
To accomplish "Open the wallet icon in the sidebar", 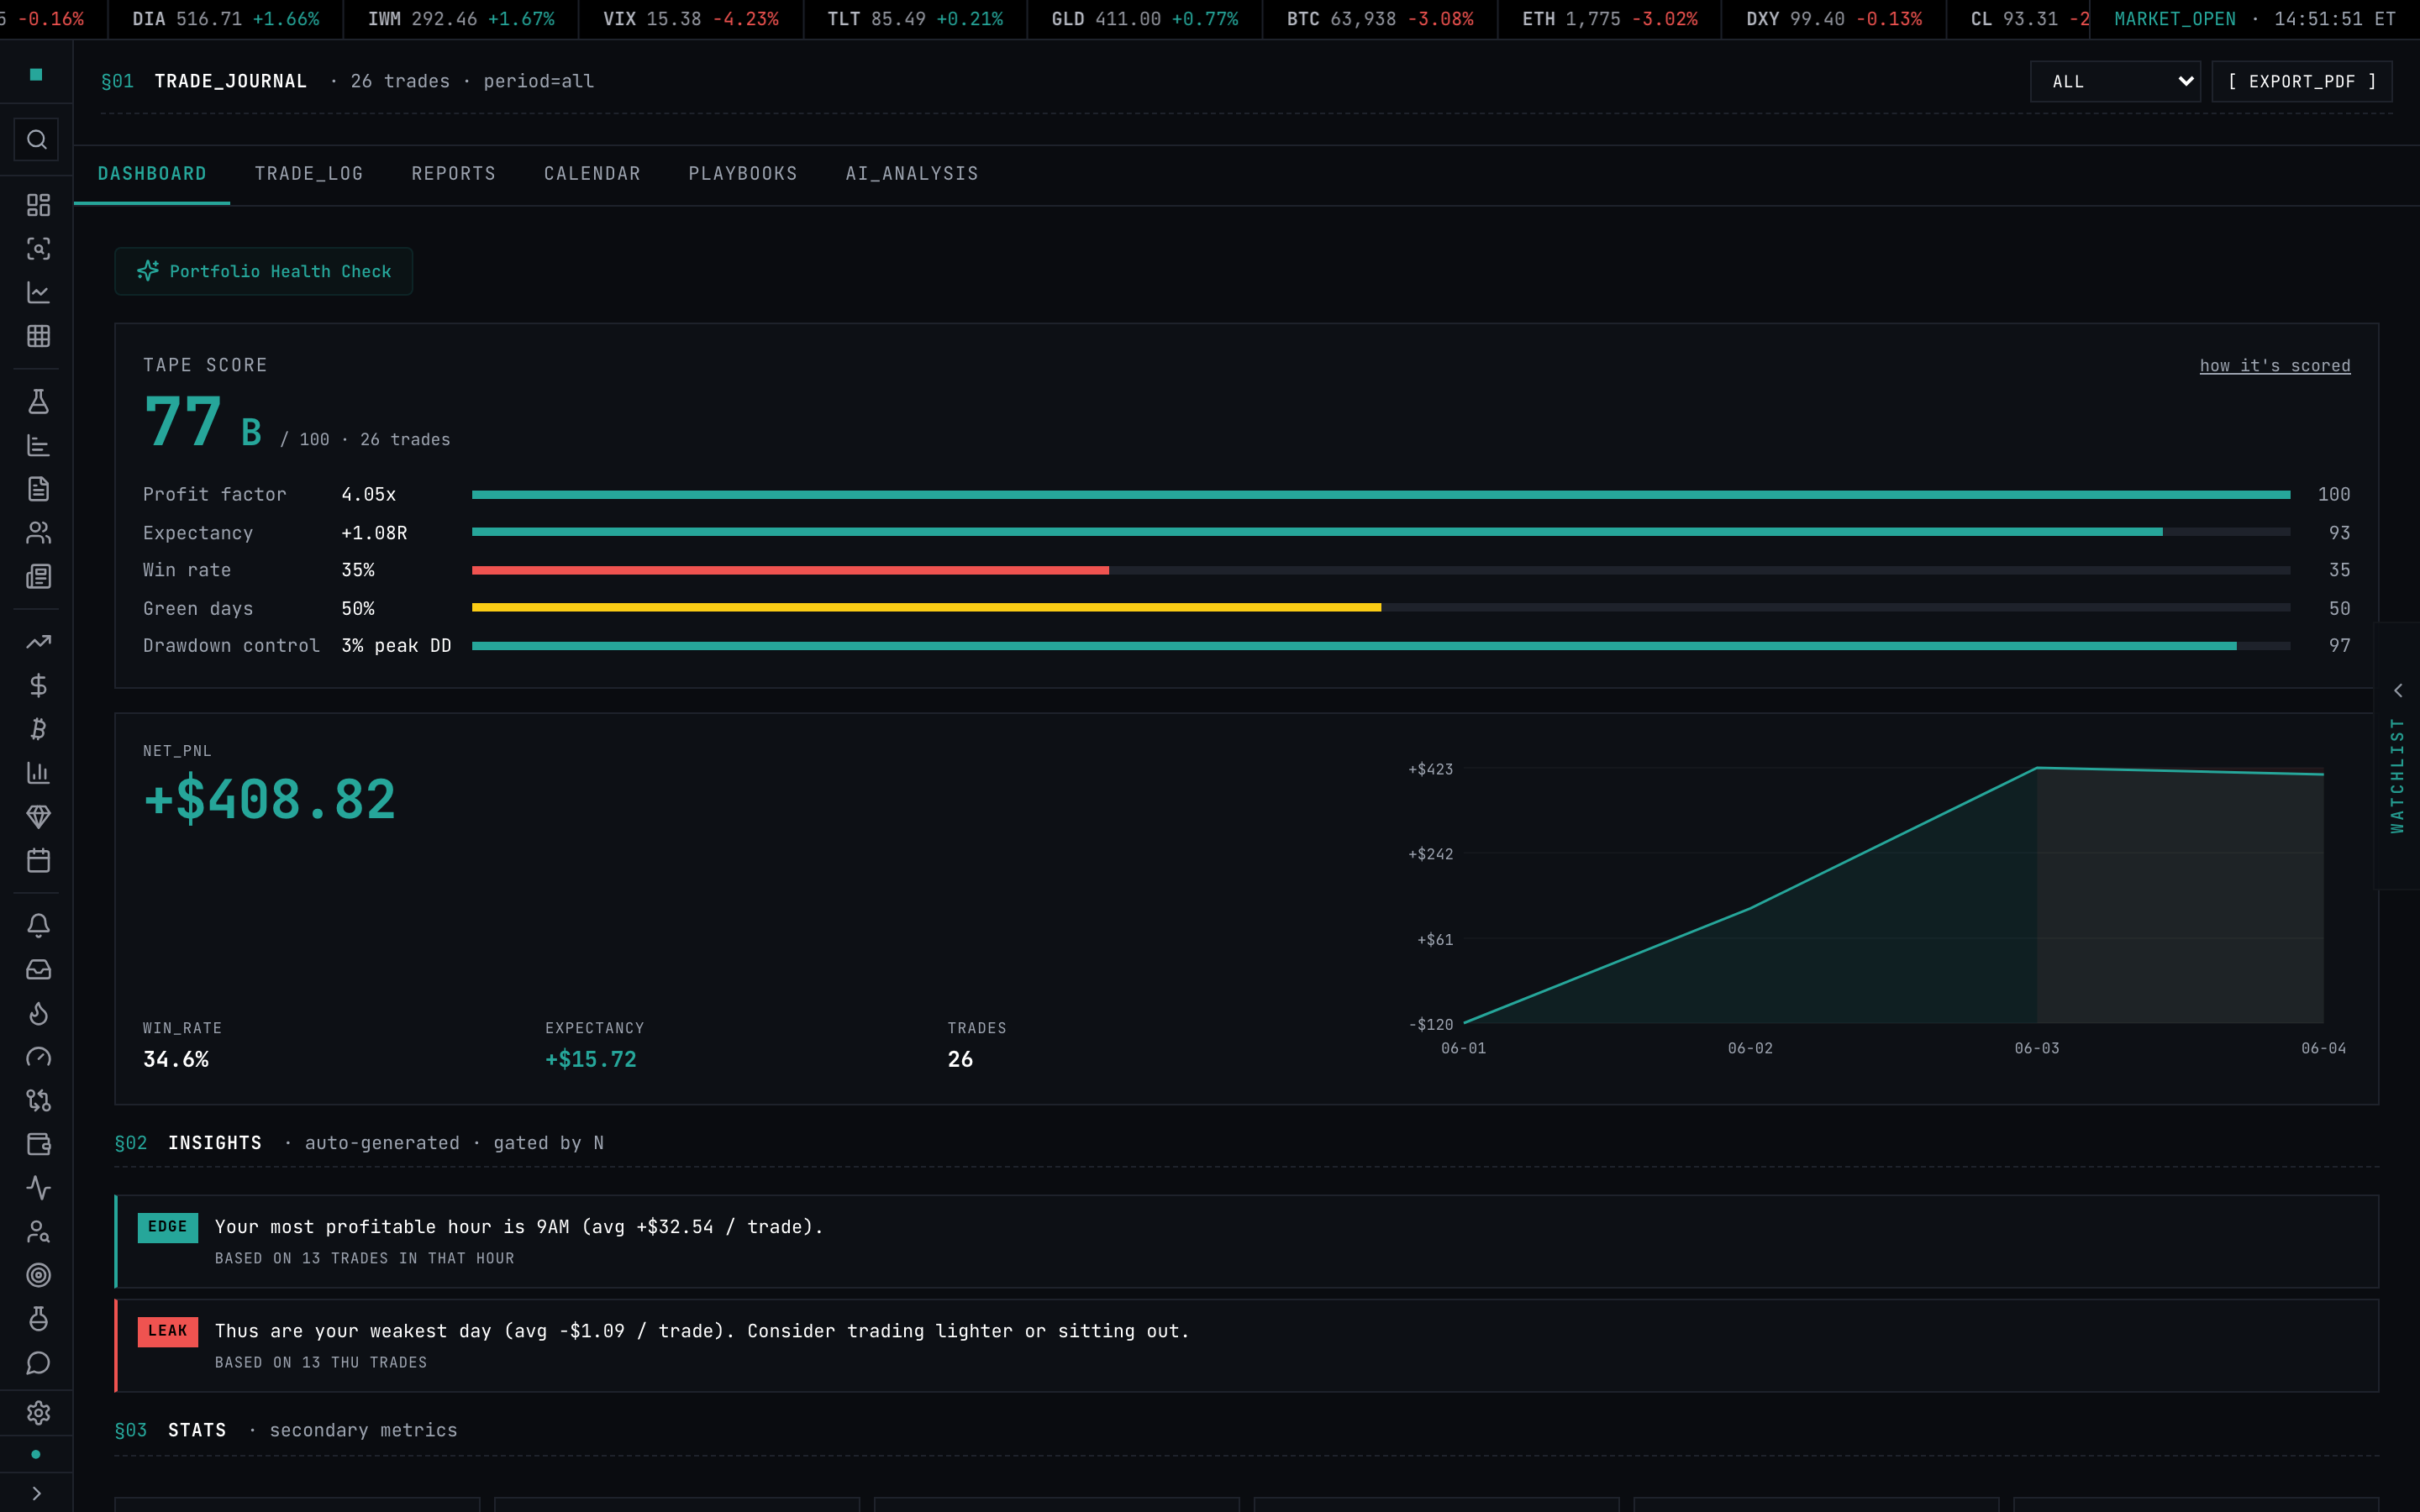I will click(38, 1144).
